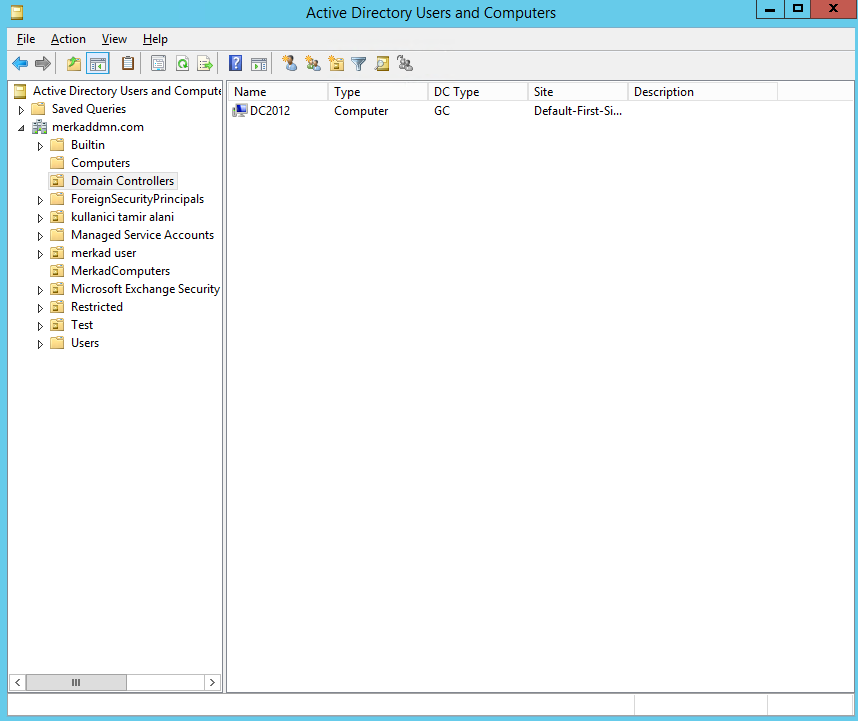Viewport: 858px width, 721px height.
Task: Collapse the merkaddmn.com domain node
Action: pyautogui.click(x=21, y=128)
